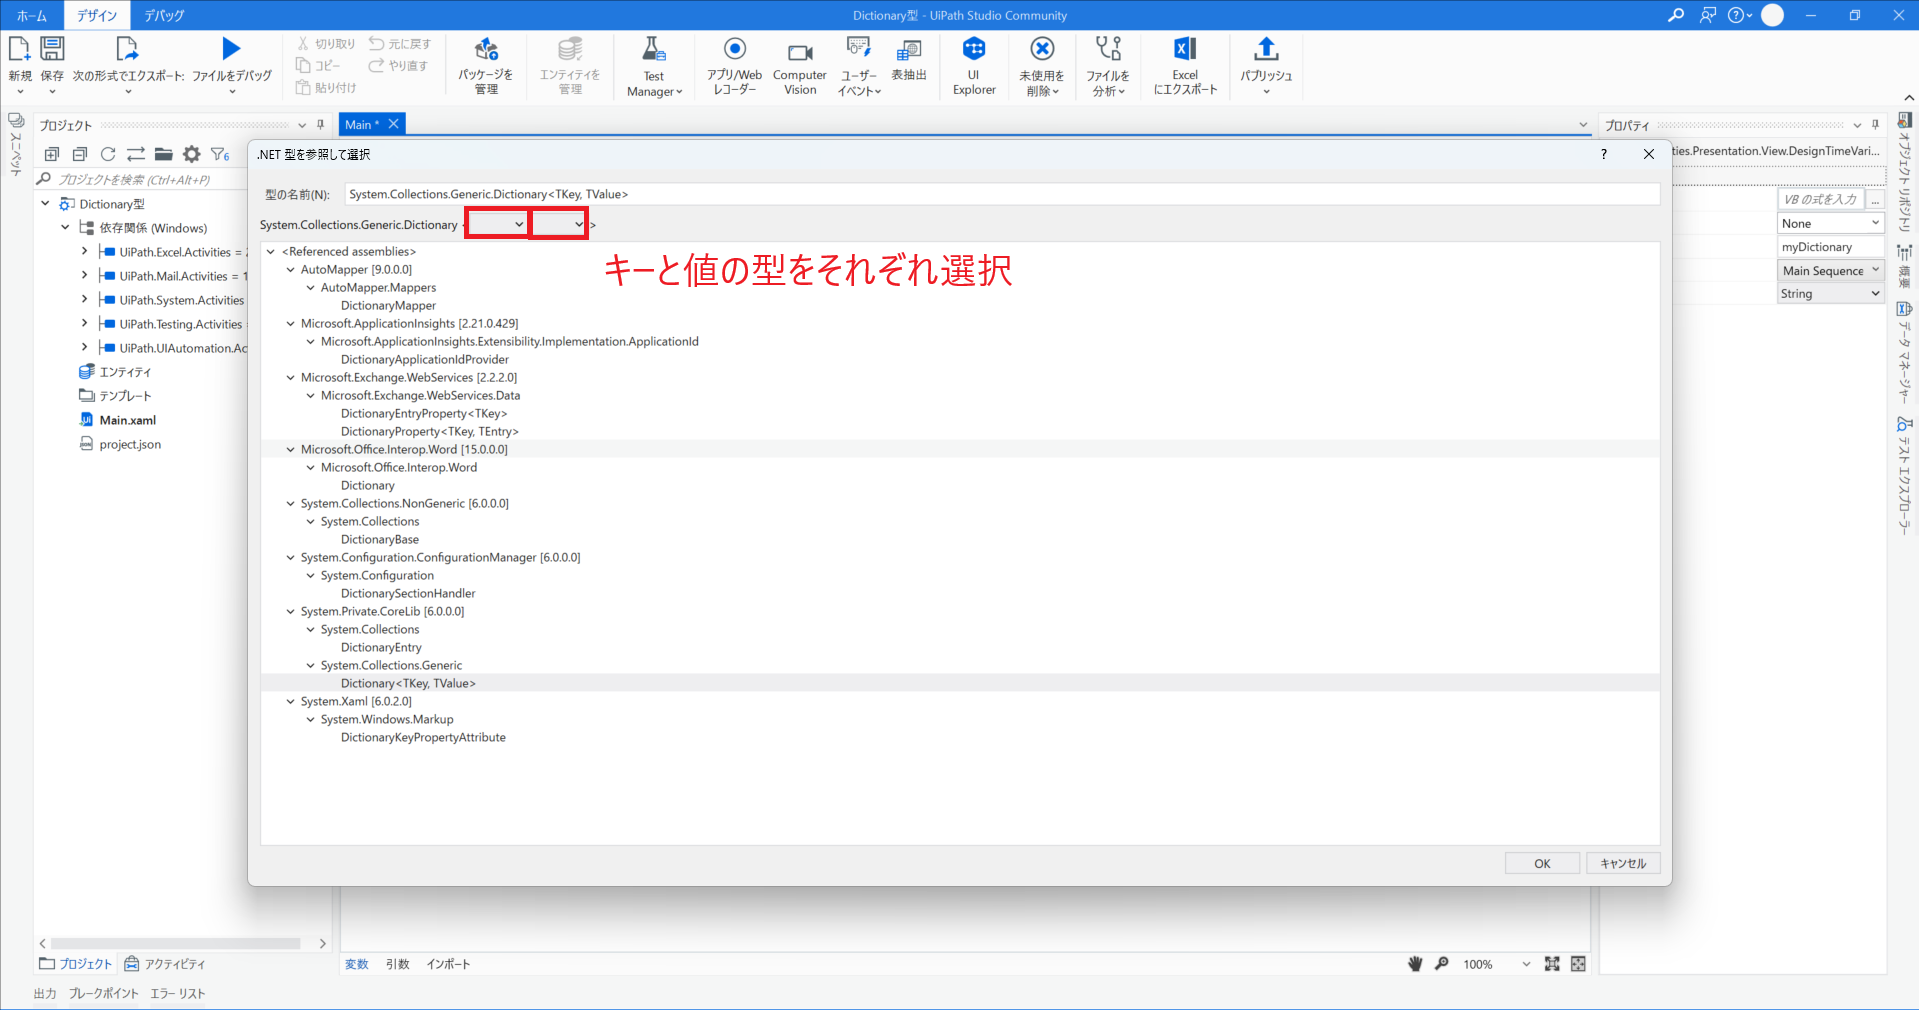1919x1010 pixels.
Task: Select the Design (デザイン) ribbon tab
Action: (97, 15)
